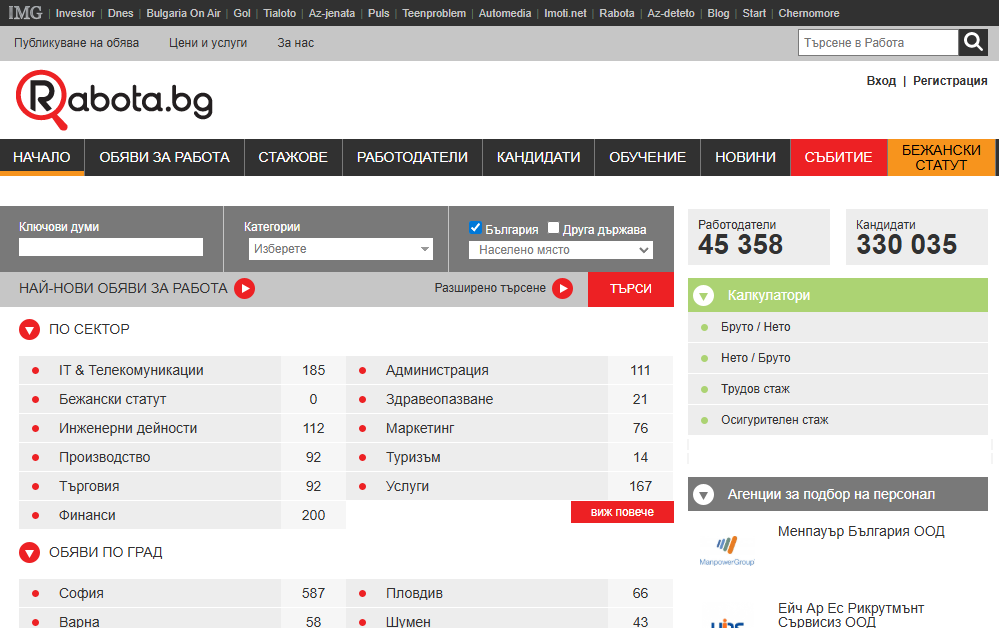Open Публикуване на обява link
This screenshot has height=628, width=999.
[76, 43]
